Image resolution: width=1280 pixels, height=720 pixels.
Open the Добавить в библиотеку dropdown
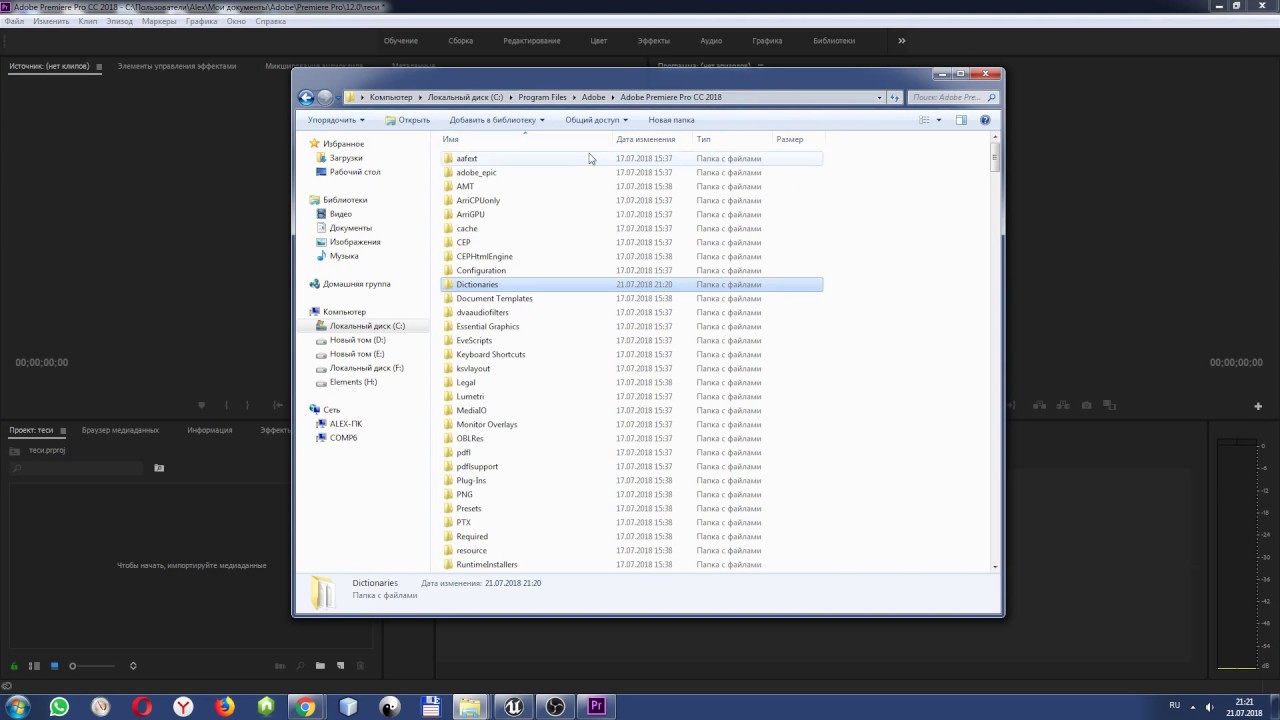(497, 120)
